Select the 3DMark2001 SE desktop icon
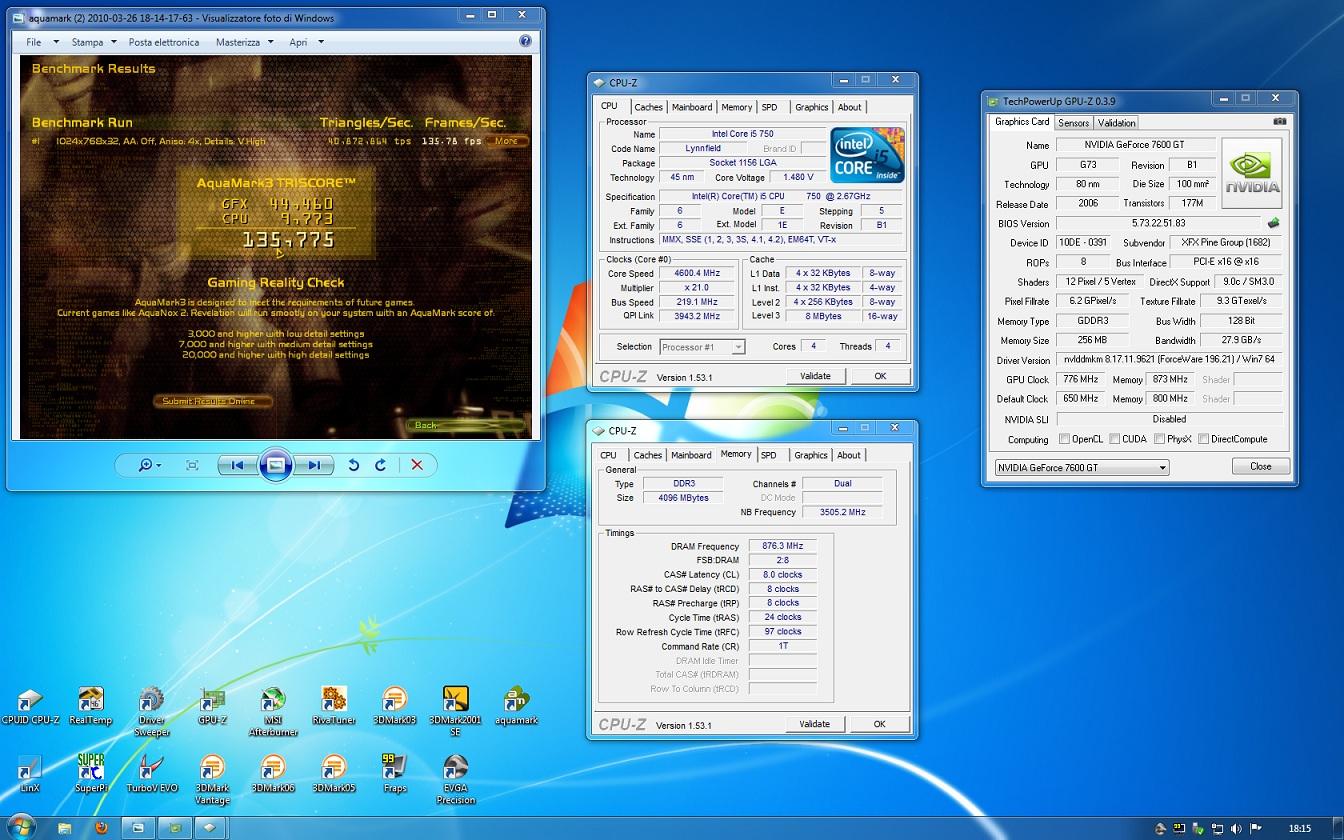The height and width of the screenshot is (840, 1344). 455,712
